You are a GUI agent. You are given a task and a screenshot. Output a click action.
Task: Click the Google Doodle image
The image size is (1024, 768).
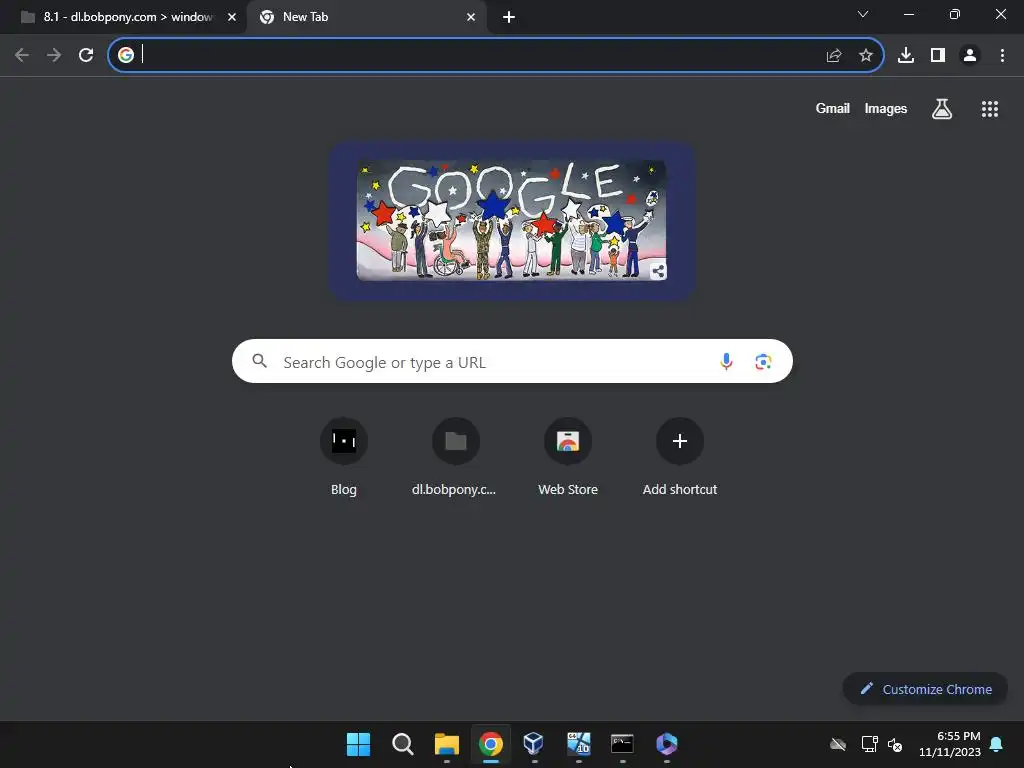(511, 220)
